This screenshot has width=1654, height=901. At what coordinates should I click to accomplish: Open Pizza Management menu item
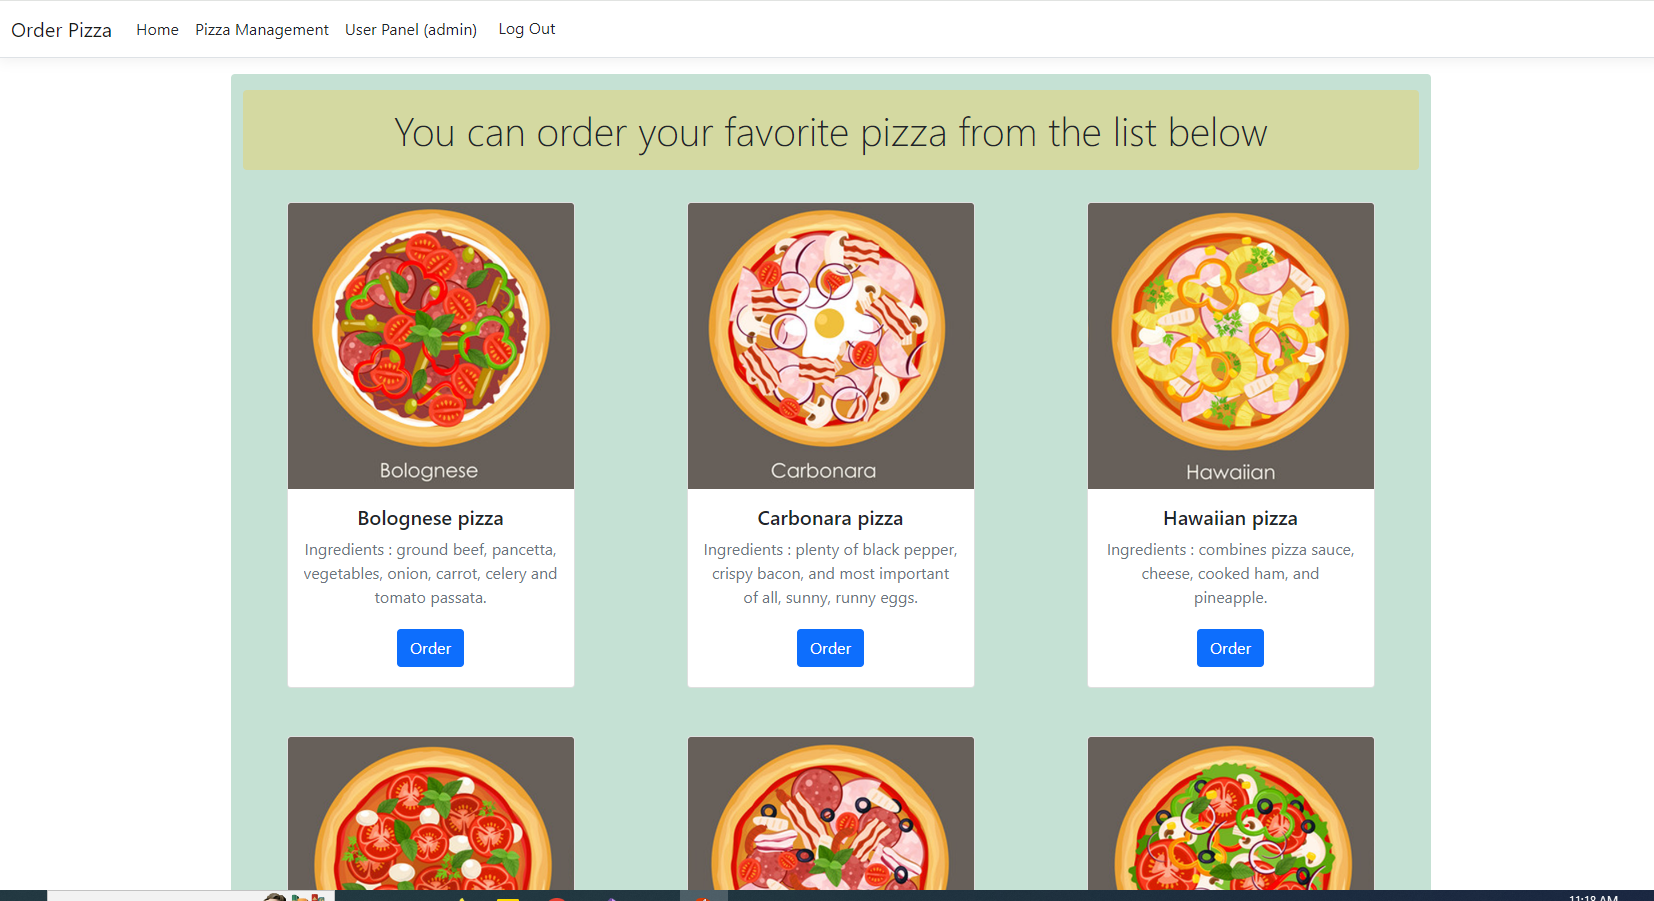[x=262, y=30]
